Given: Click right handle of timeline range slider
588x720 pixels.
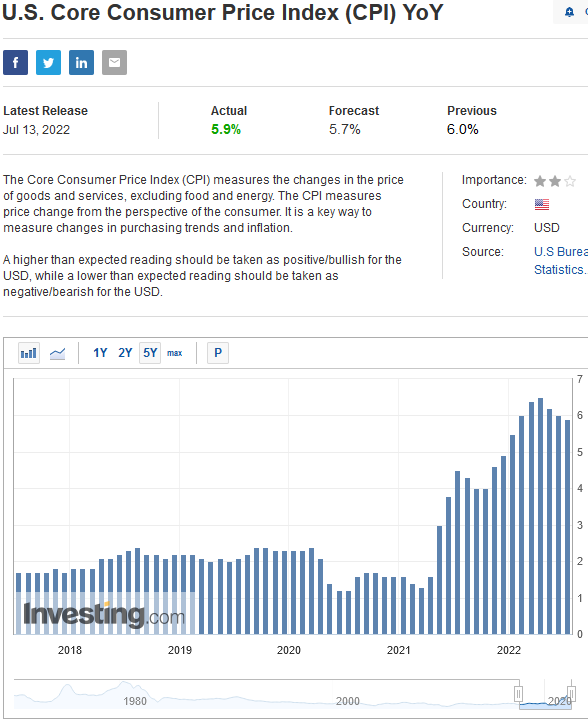Looking at the screenshot, I should 571,693.
